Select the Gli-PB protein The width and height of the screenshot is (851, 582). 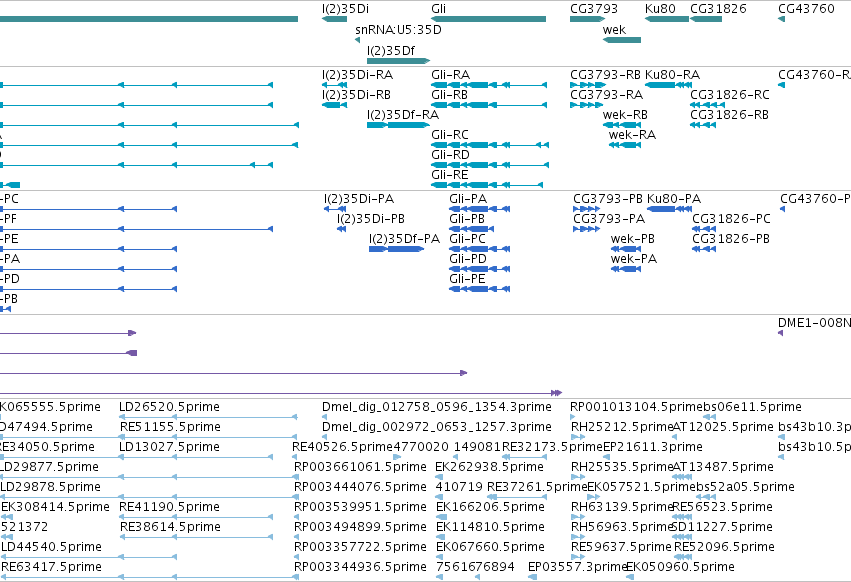point(472,229)
